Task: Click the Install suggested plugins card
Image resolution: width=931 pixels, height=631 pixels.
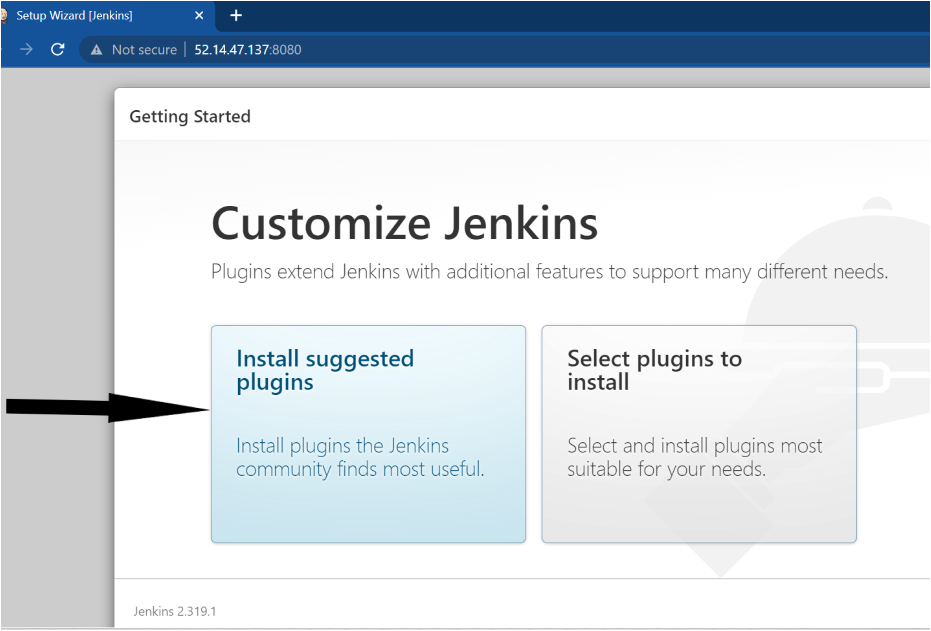Action: click(x=368, y=434)
